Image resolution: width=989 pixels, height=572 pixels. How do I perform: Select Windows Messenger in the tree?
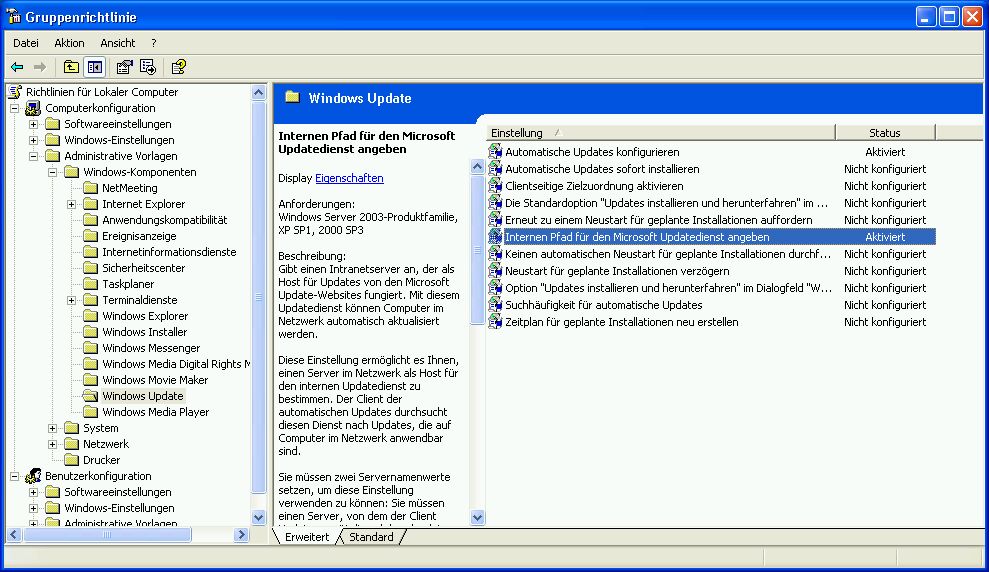tap(151, 348)
